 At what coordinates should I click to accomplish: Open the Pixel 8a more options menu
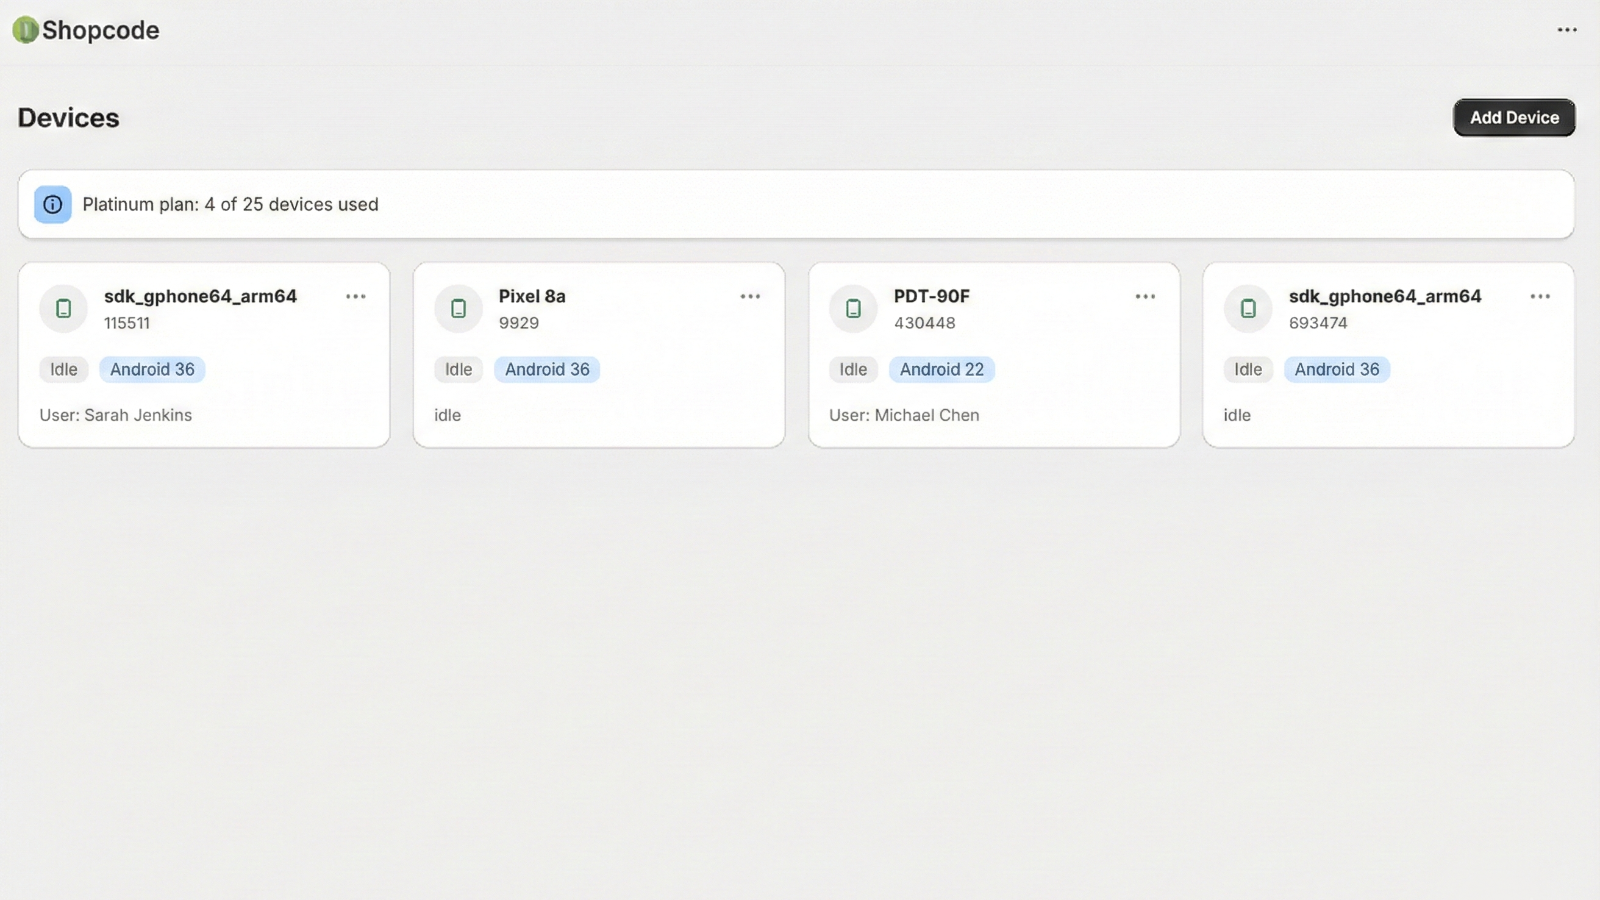coord(750,296)
